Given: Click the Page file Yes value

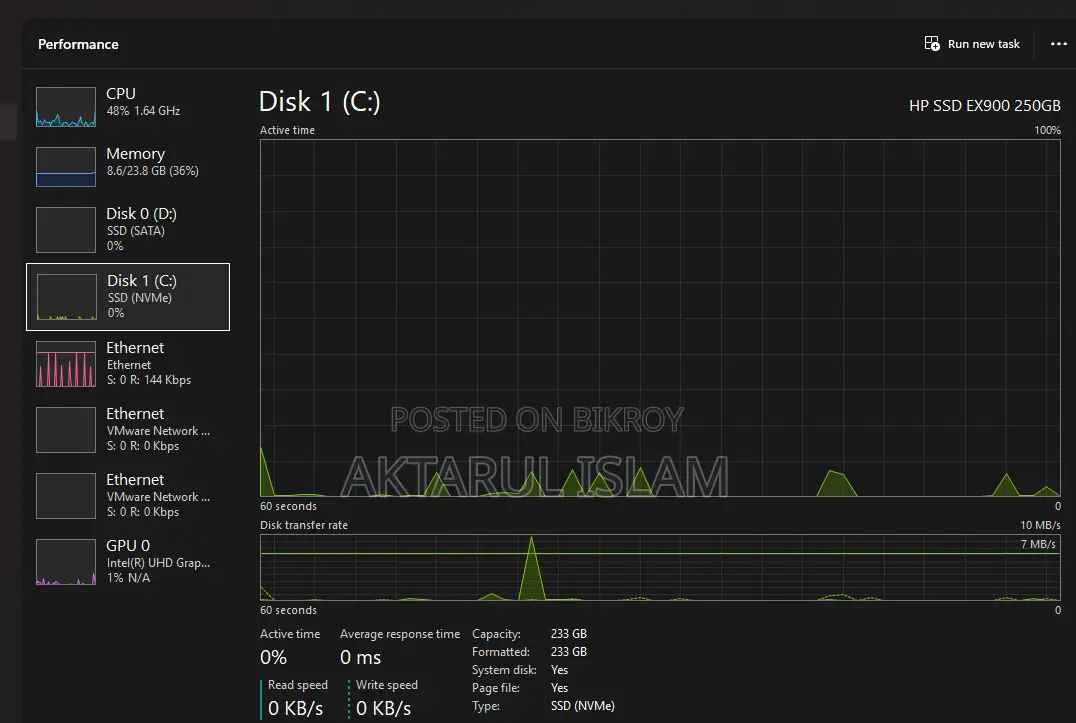Looking at the screenshot, I should 559,687.
